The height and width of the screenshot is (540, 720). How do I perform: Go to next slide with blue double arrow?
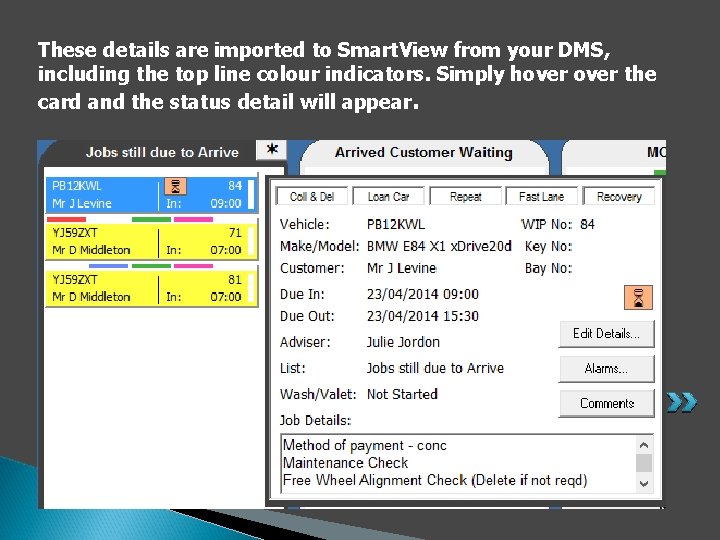pos(682,402)
